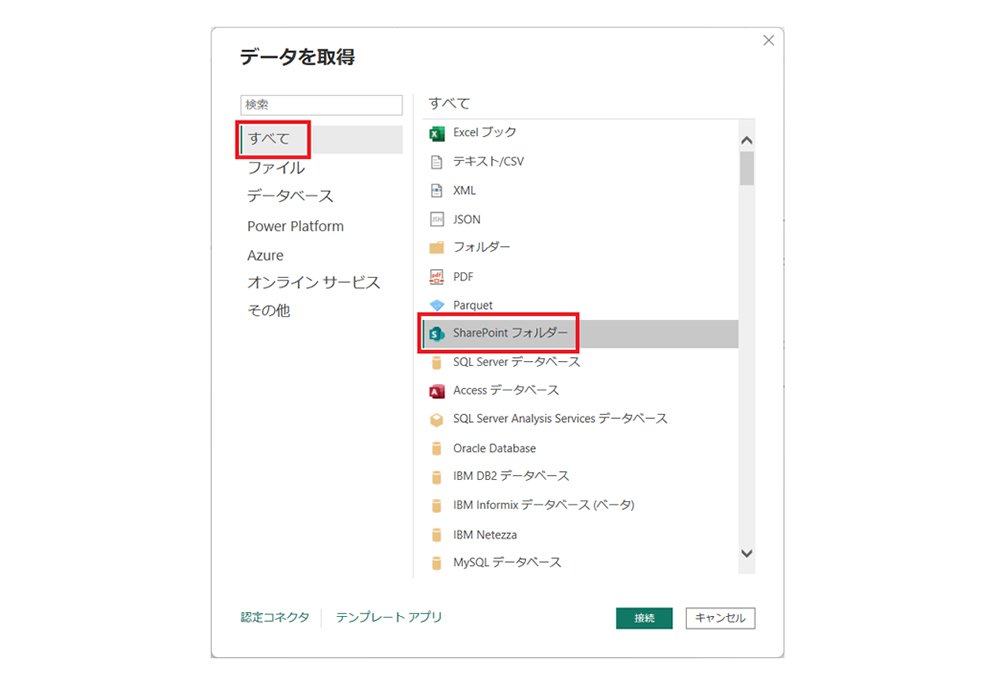Click the connector list scrollbar thumb
The width and height of the screenshot is (1000, 685).
[747, 168]
